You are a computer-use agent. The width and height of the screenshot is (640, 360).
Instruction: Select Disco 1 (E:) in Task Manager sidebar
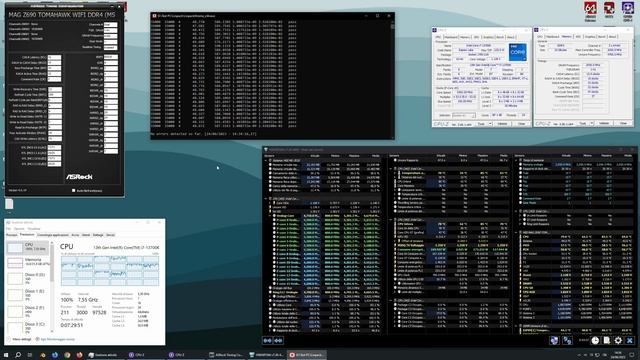[x=28, y=295]
